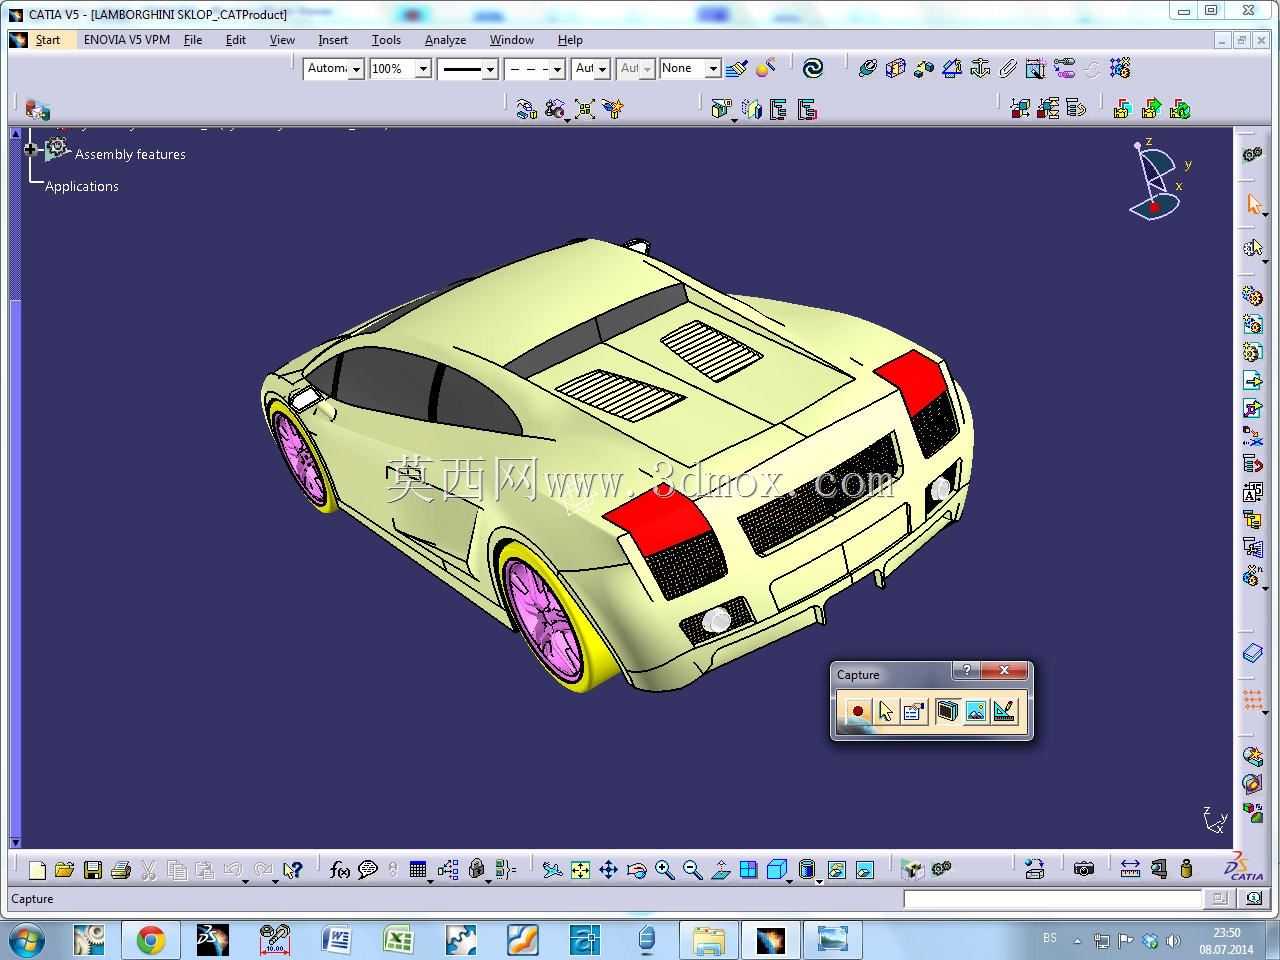Open the Windows Start button
The width and height of the screenshot is (1280, 960).
point(26,940)
